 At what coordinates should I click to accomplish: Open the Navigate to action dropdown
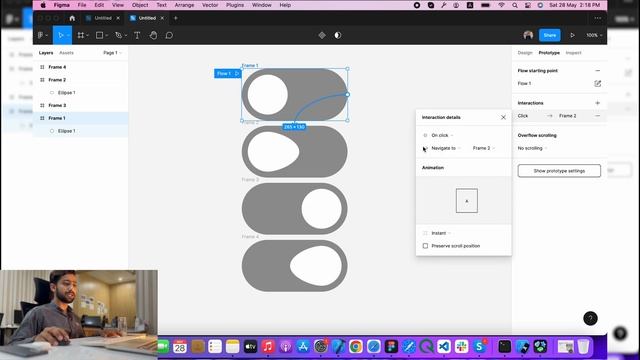[x=446, y=148]
